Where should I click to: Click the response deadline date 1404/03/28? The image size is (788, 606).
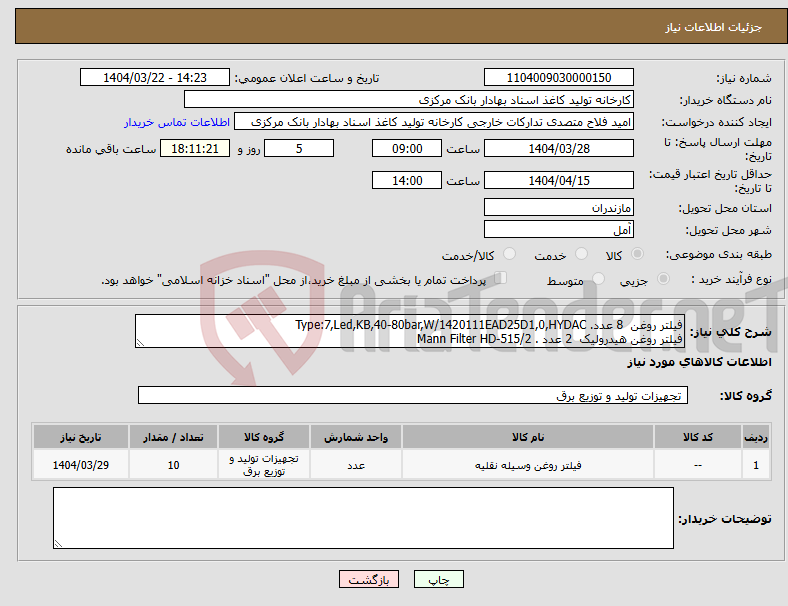tap(558, 148)
